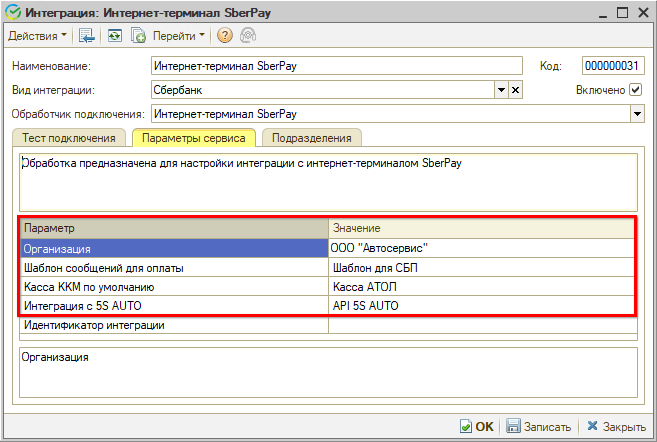The height and width of the screenshot is (442, 657).
Task: Expand the Вид интеграции dropdown arrow
Action: tap(501, 90)
